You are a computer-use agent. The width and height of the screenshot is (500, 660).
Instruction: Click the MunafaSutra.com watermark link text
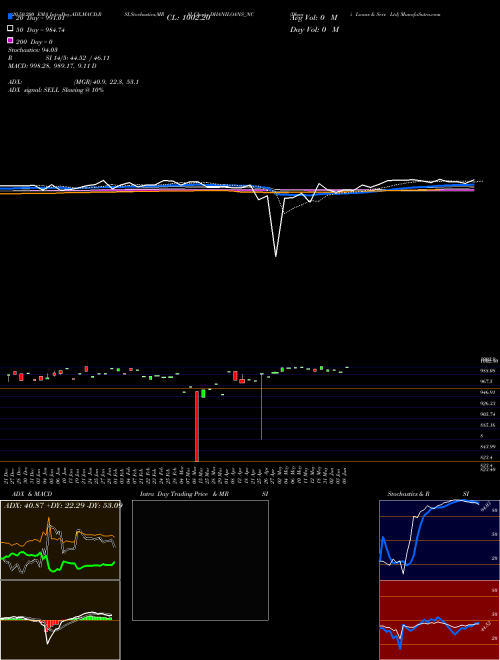[x=422, y=14]
